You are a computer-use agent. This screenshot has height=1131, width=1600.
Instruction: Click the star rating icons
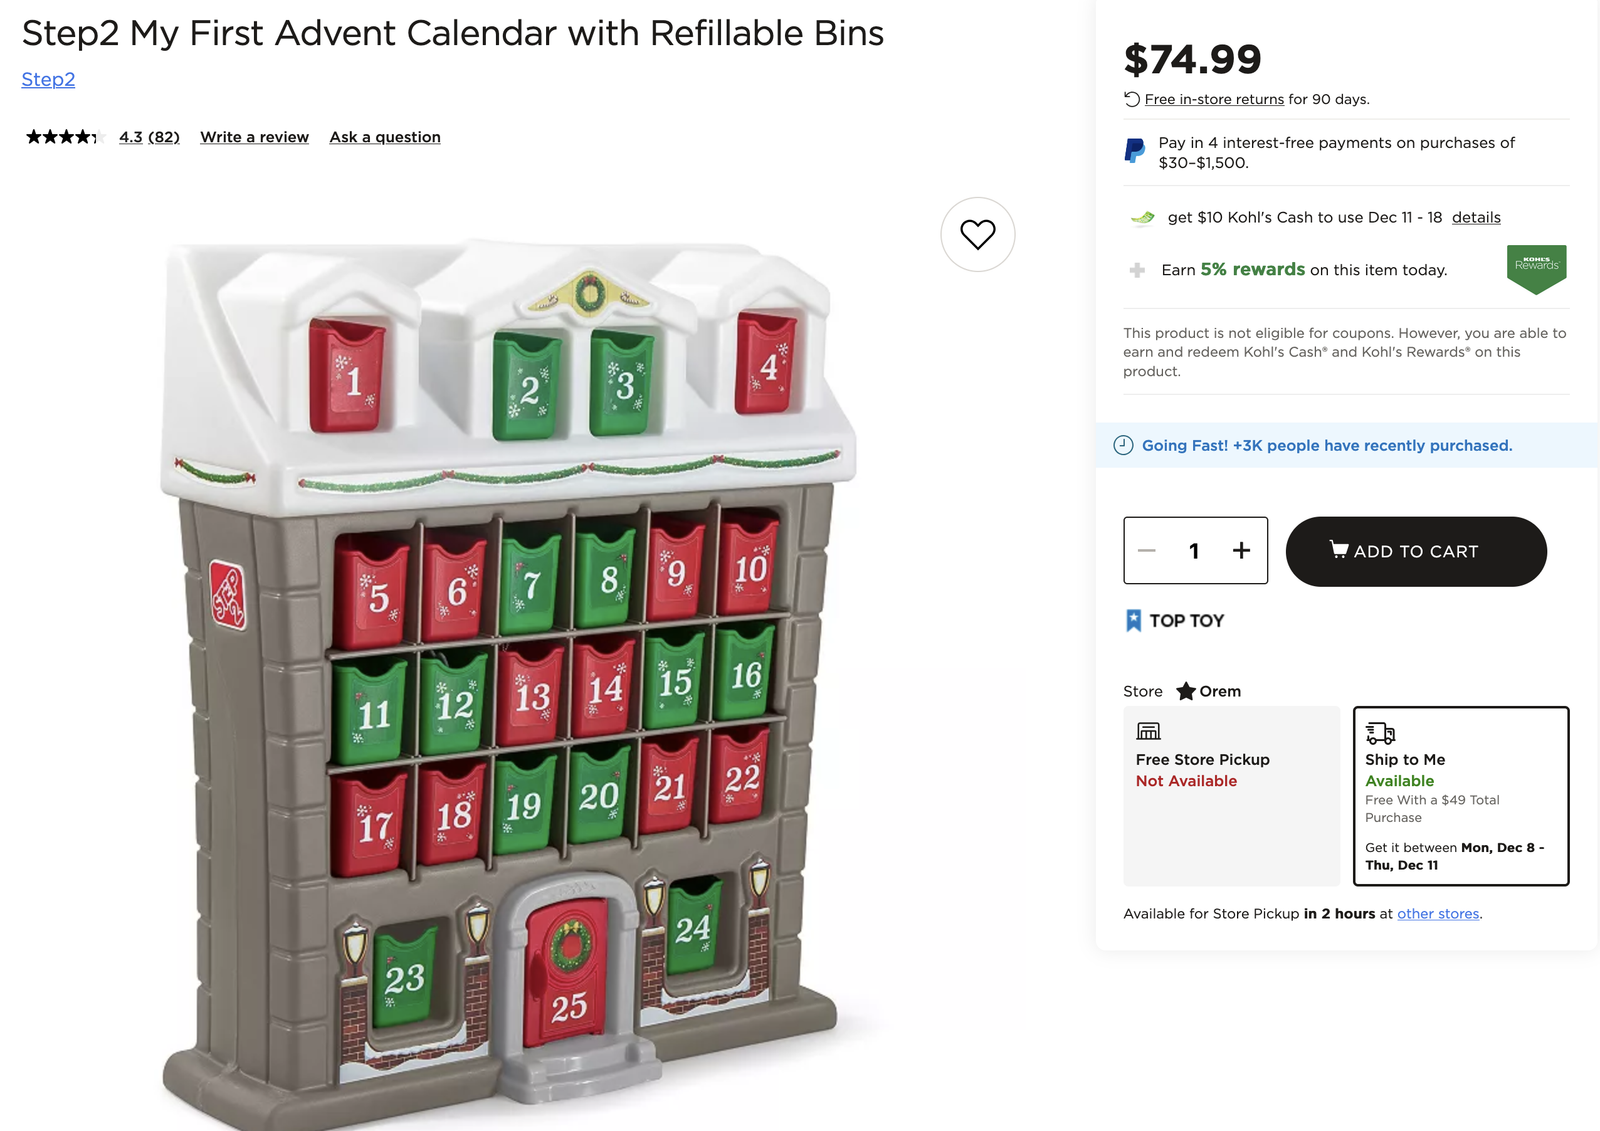tap(62, 137)
